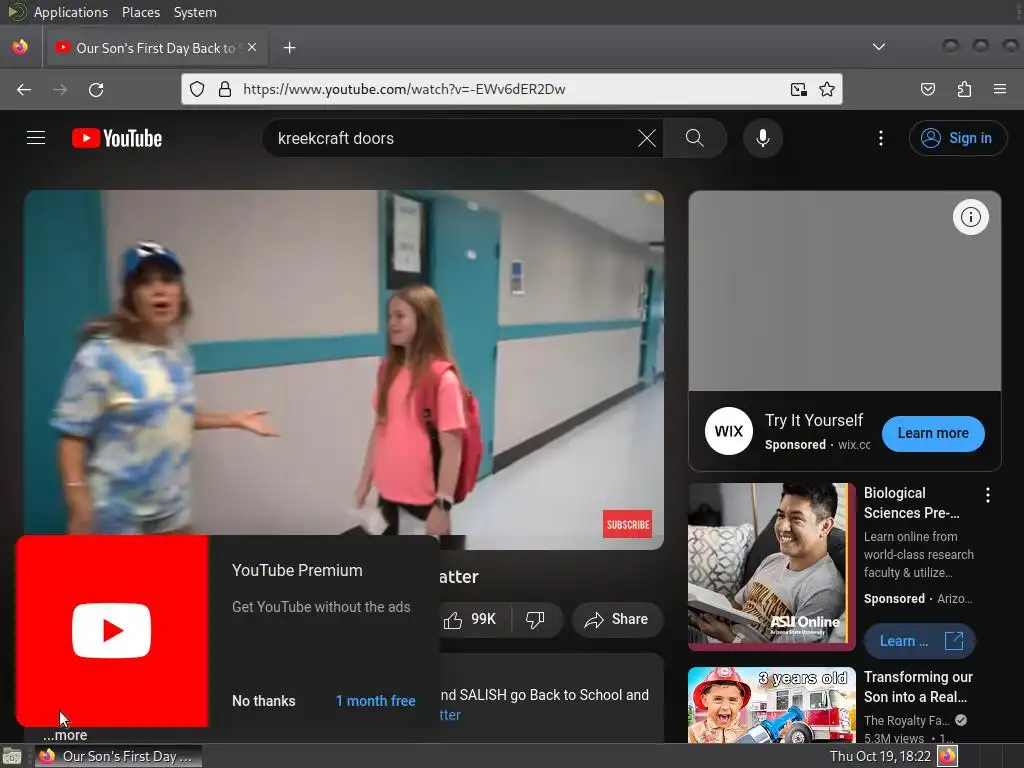Expand description with ...more
The image size is (1024, 768).
(x=65, y=735)
